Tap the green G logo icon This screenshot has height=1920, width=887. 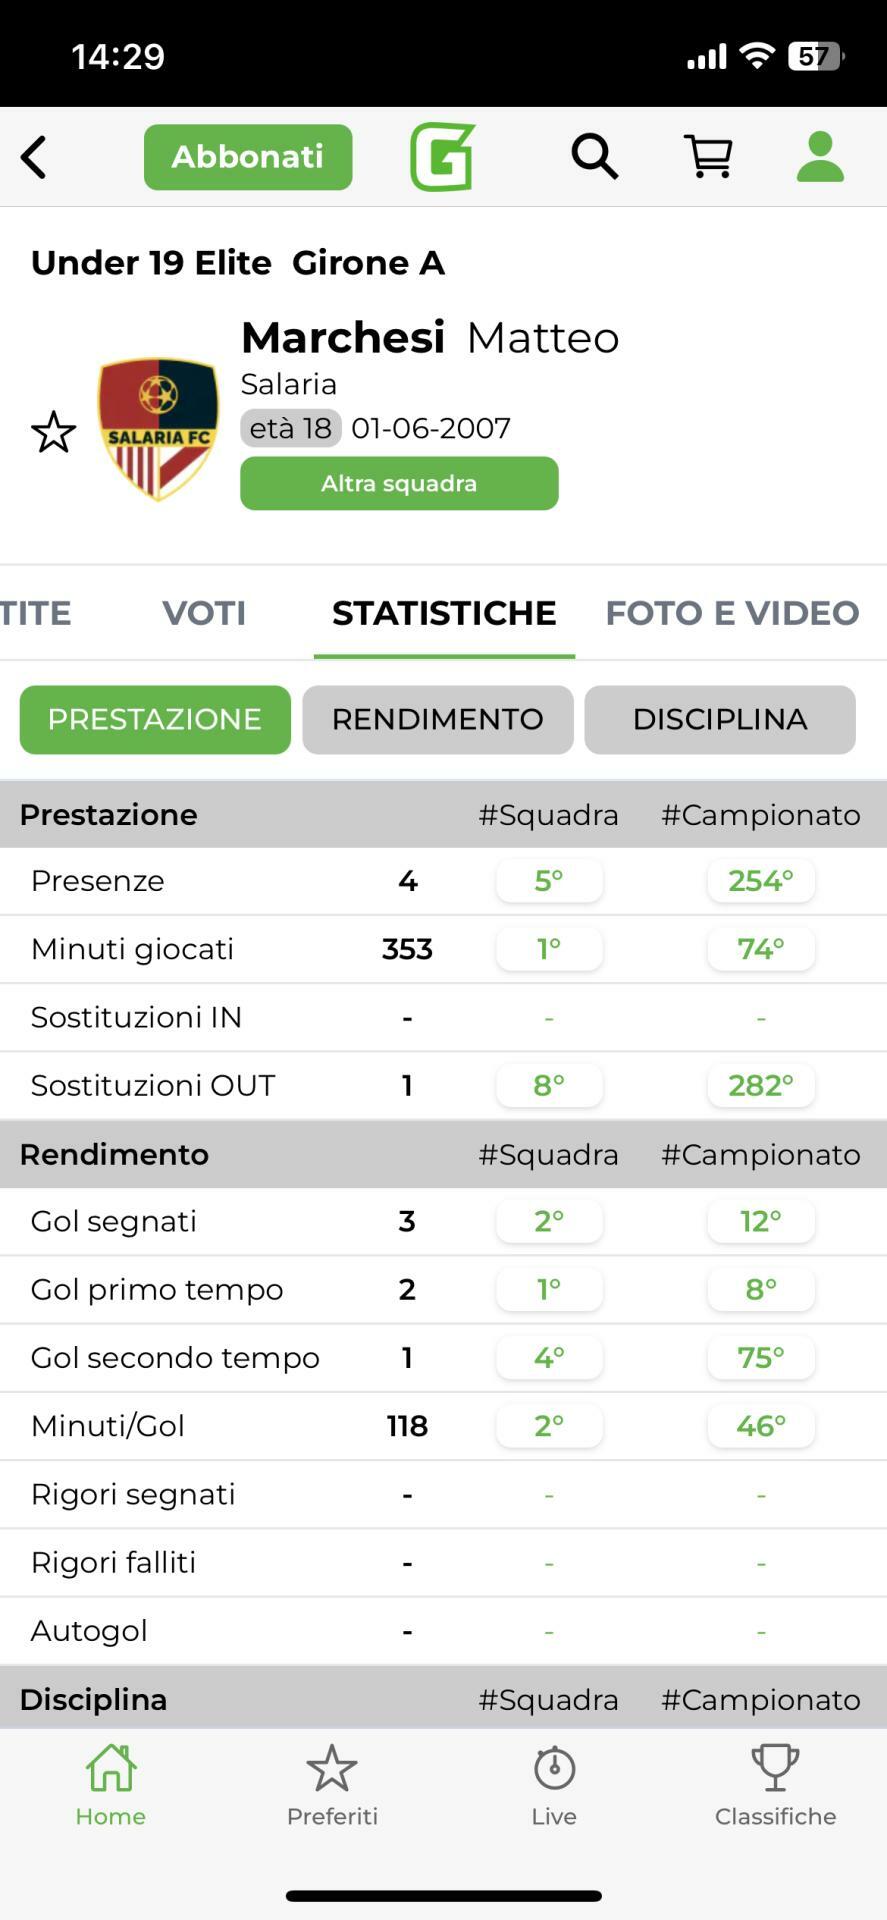(442, 157)
